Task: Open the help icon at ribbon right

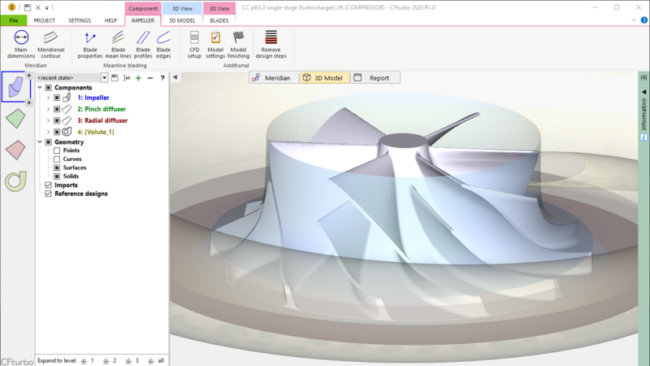Action: [x=644, y=20]
